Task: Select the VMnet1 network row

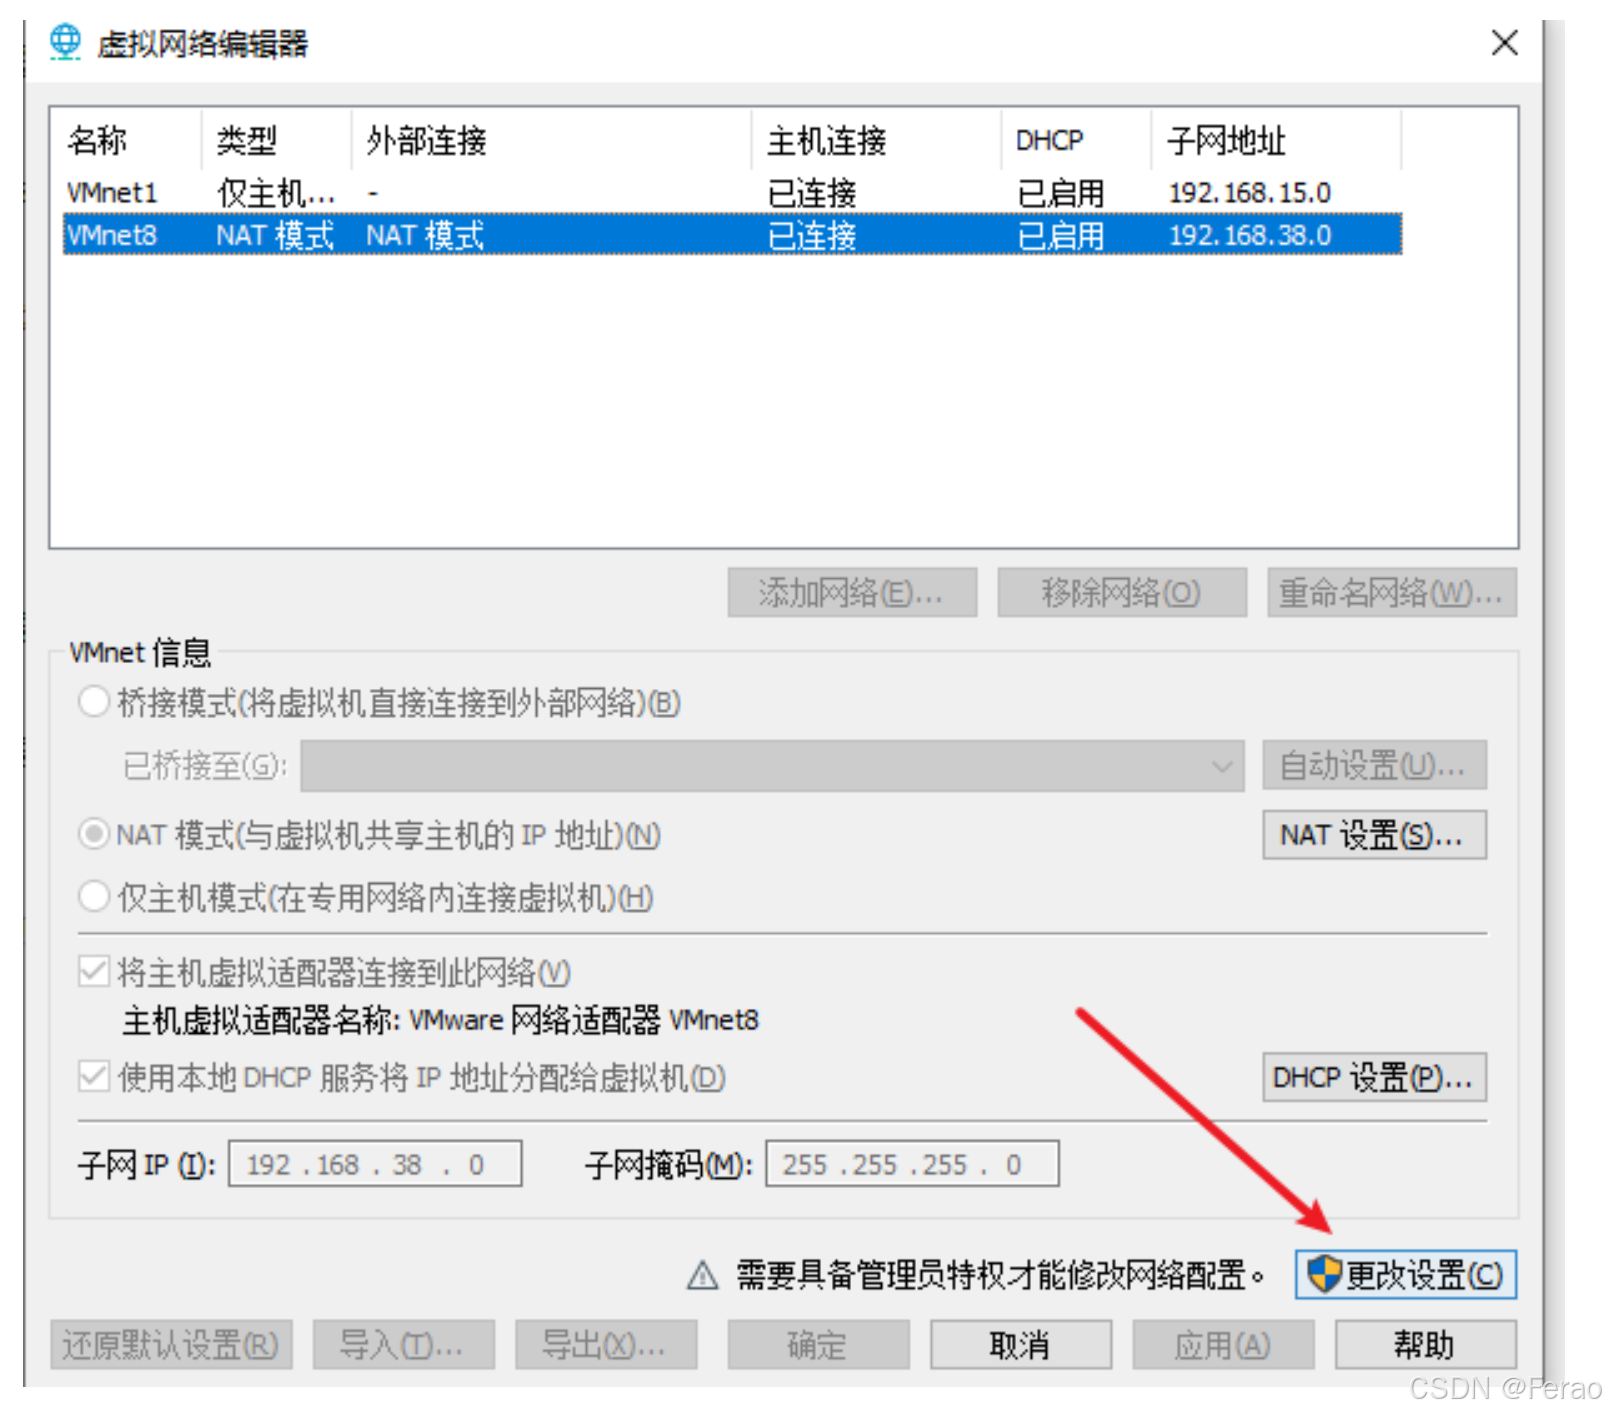Action: coord(732,192)
